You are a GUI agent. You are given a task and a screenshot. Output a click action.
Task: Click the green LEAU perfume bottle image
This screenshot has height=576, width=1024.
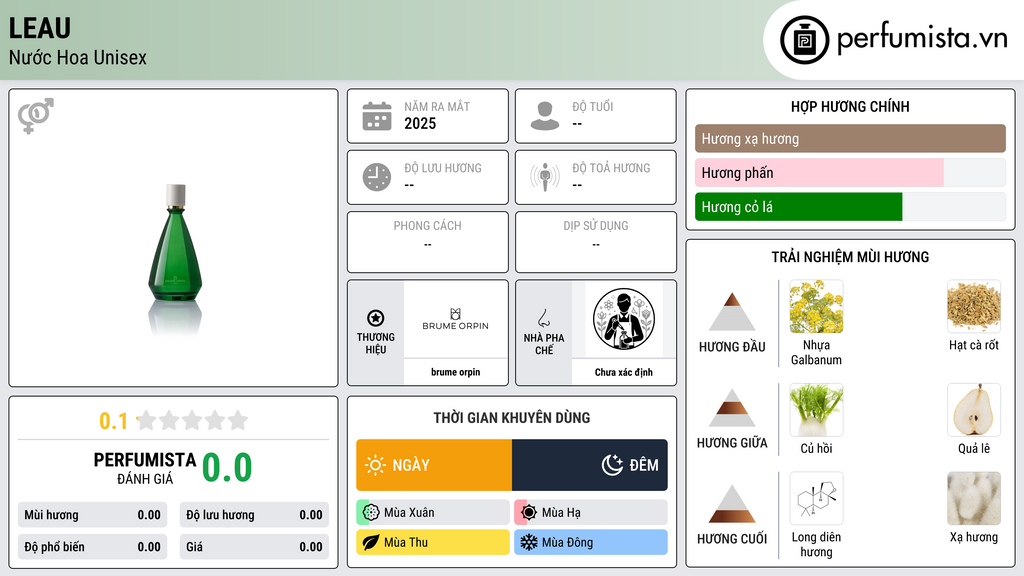175,244
